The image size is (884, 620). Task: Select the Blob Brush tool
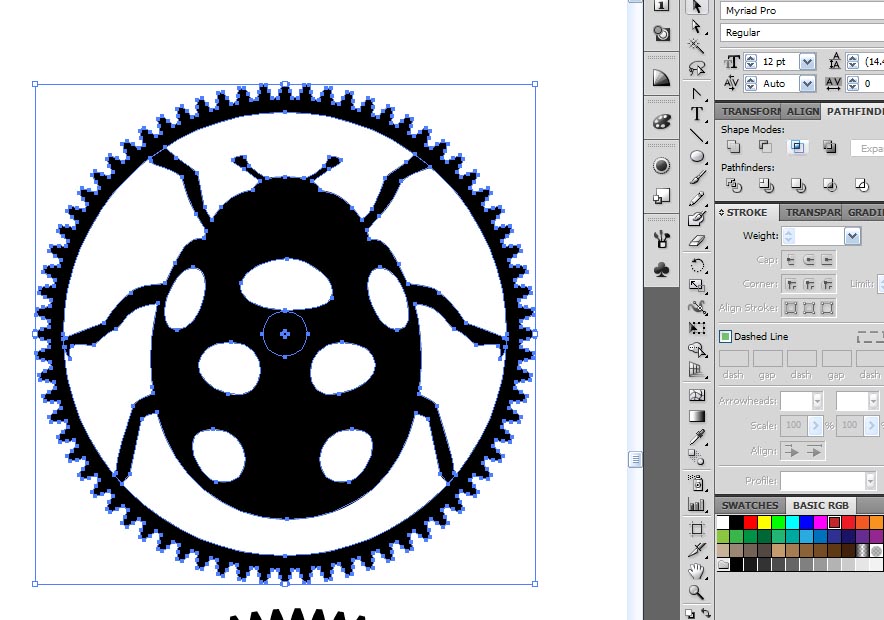pos(697,219)
